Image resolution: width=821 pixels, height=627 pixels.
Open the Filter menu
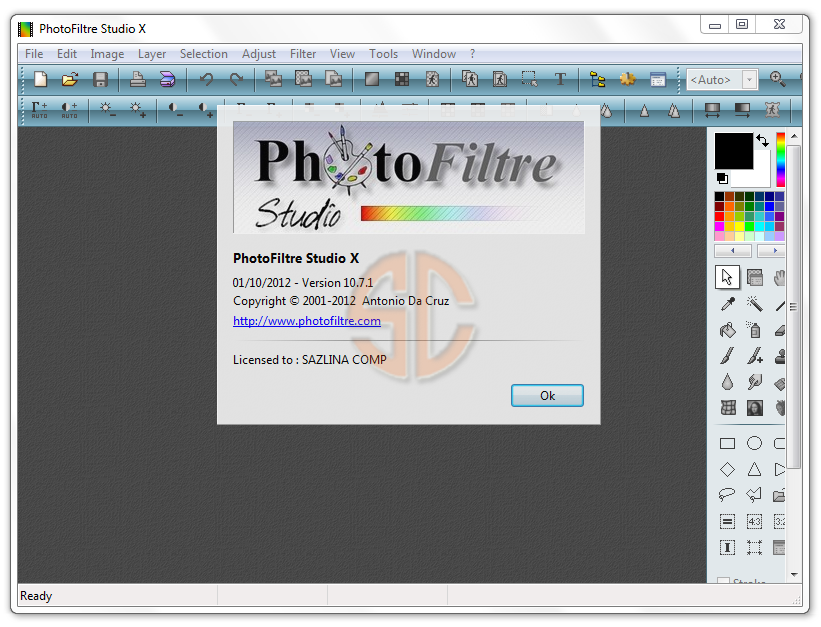303,54
